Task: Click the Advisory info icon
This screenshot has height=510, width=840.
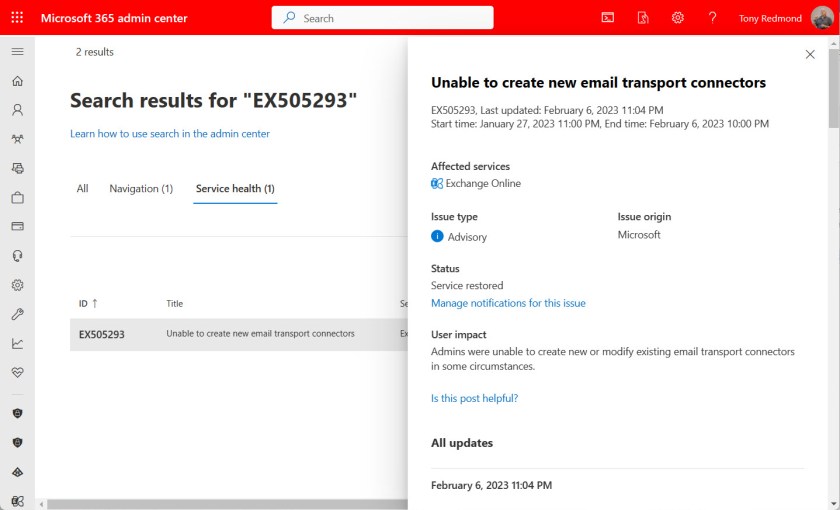Action: click(437, 236)
